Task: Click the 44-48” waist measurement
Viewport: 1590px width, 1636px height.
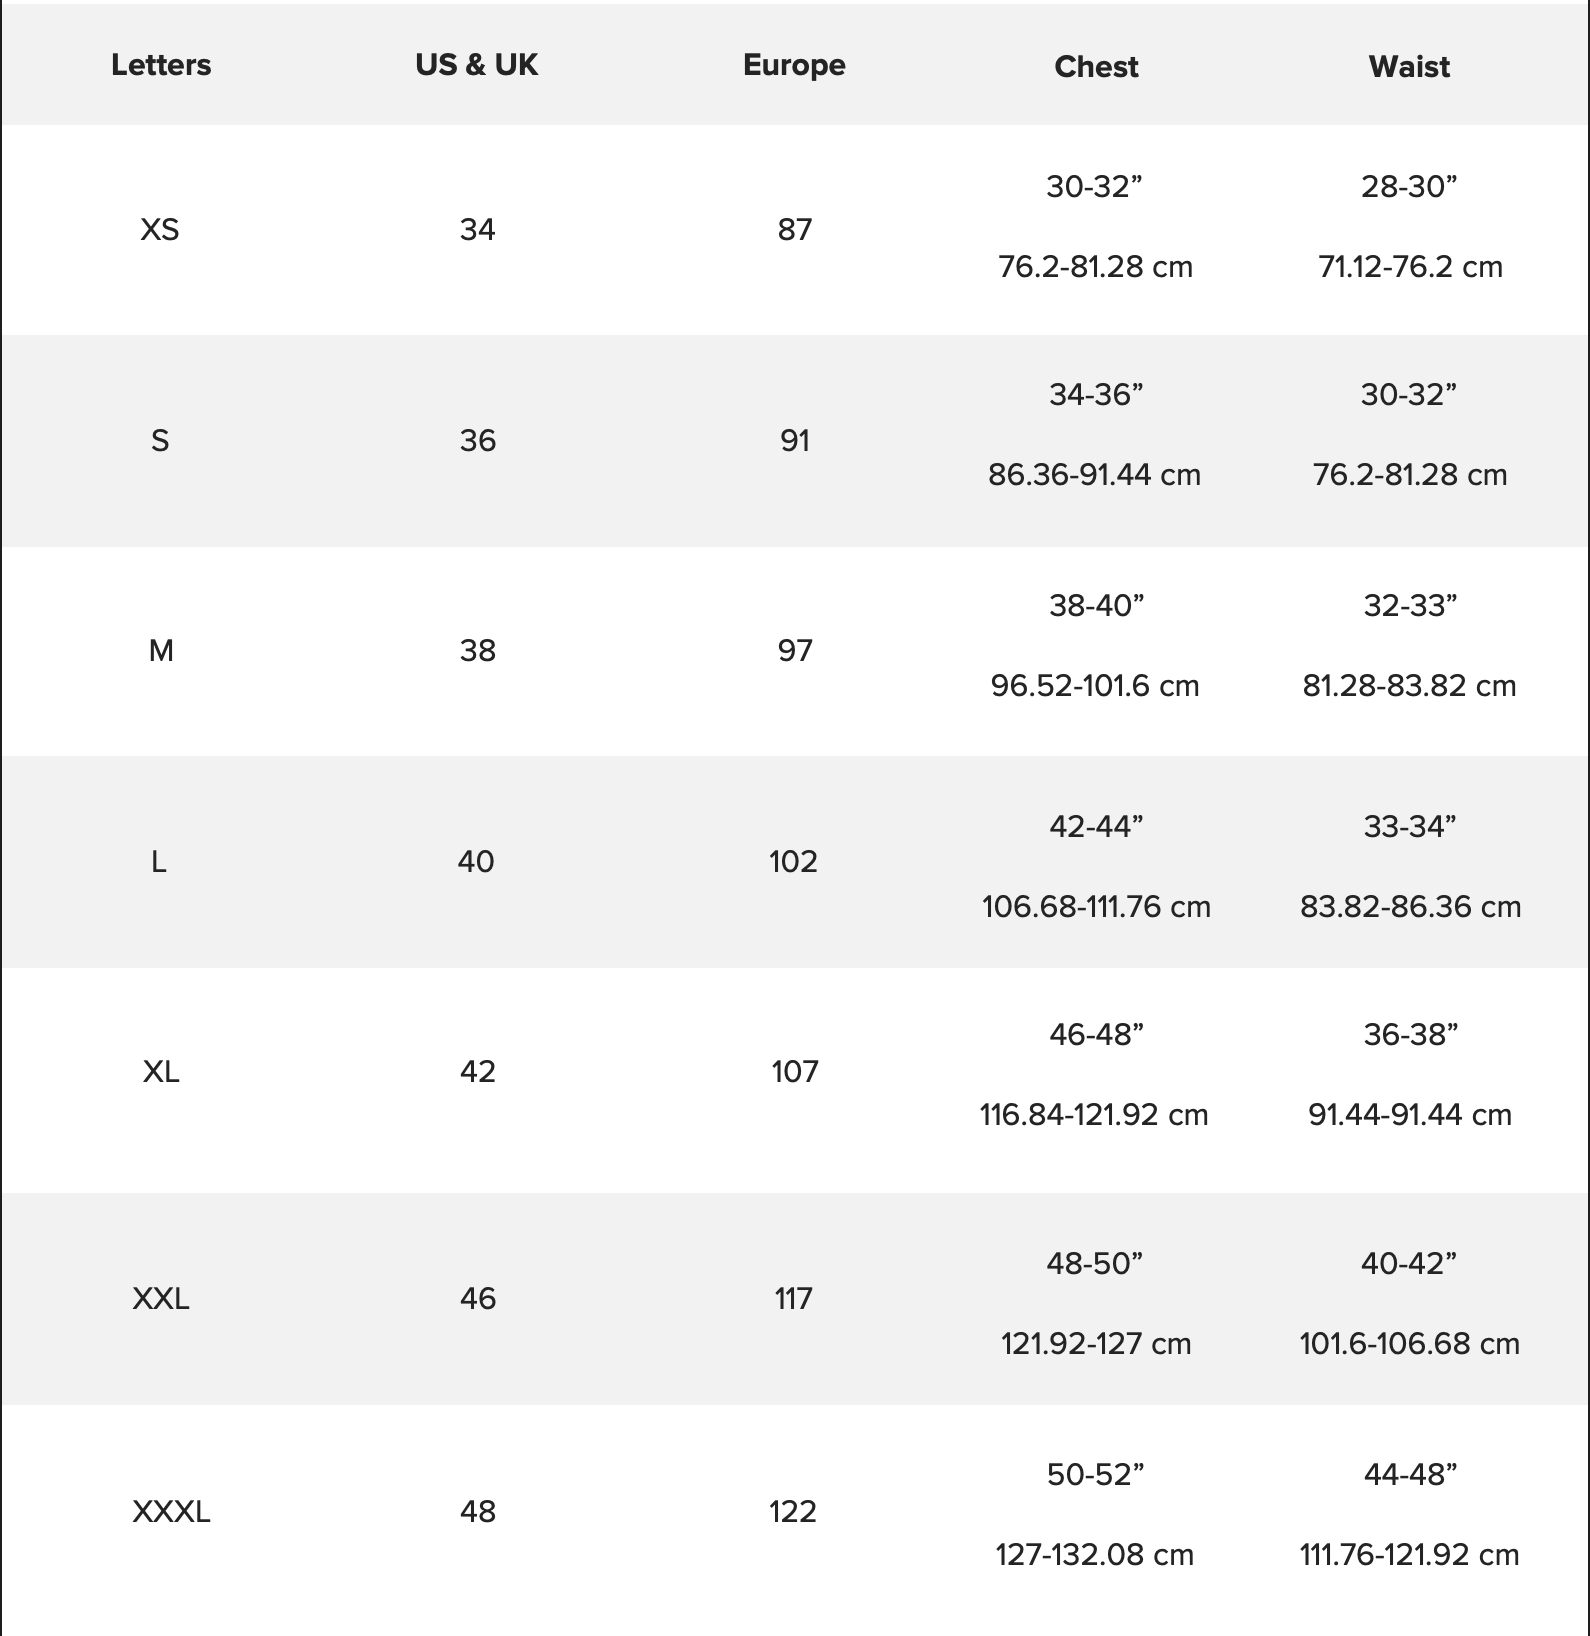Action: [1410, 1474]
